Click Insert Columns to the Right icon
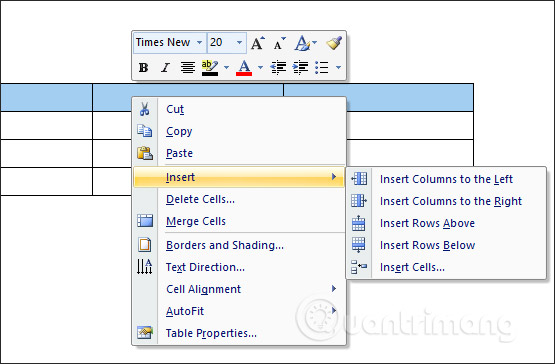 point(359,201)
